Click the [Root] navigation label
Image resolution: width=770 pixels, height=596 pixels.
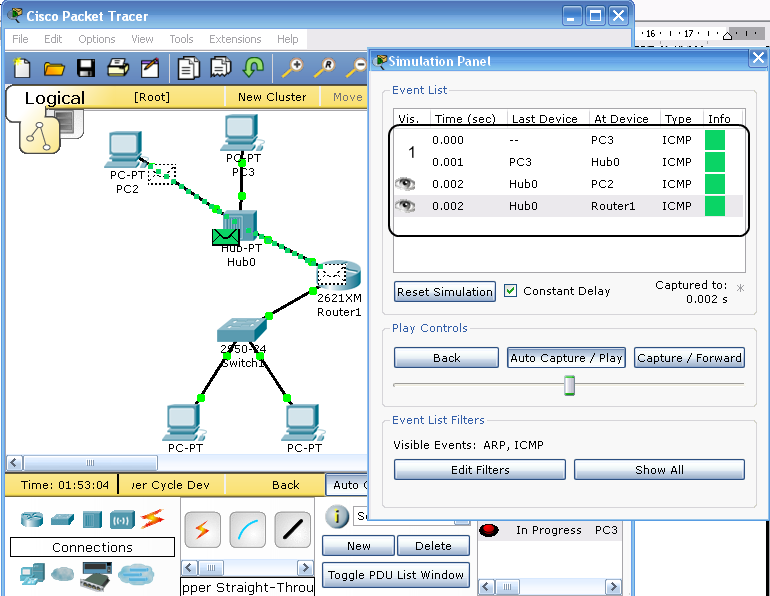coord(152,97)
